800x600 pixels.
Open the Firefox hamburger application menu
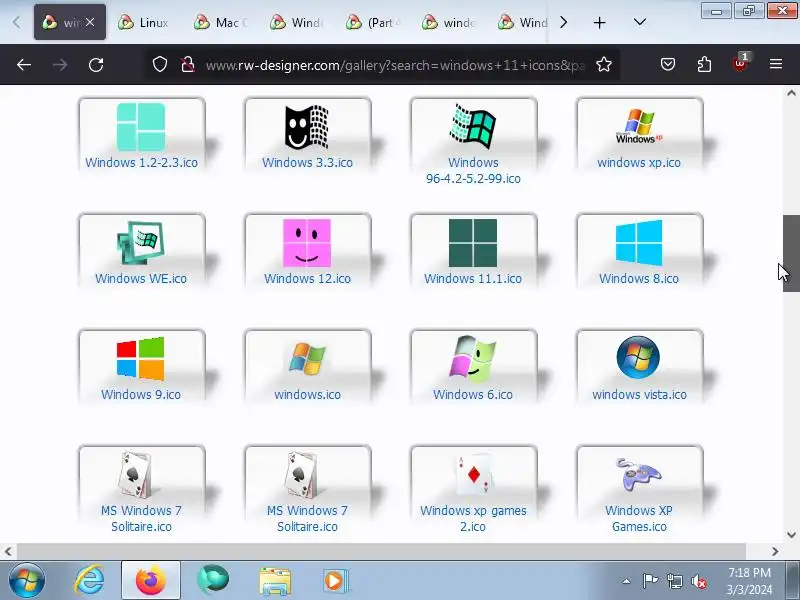click(x=776, y=64)
